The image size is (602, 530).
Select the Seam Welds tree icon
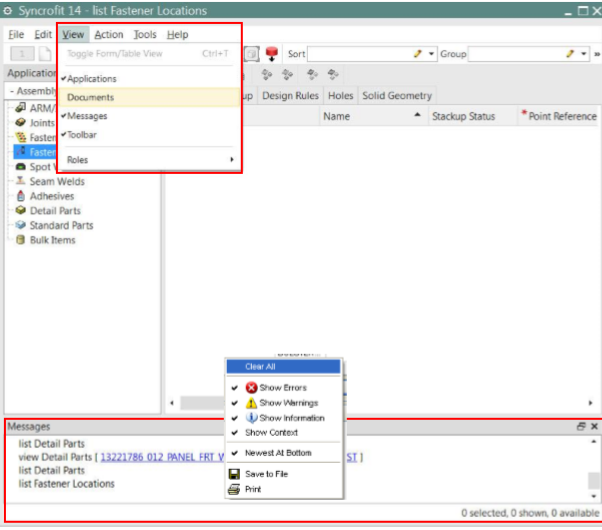click(x=20, y=181)
